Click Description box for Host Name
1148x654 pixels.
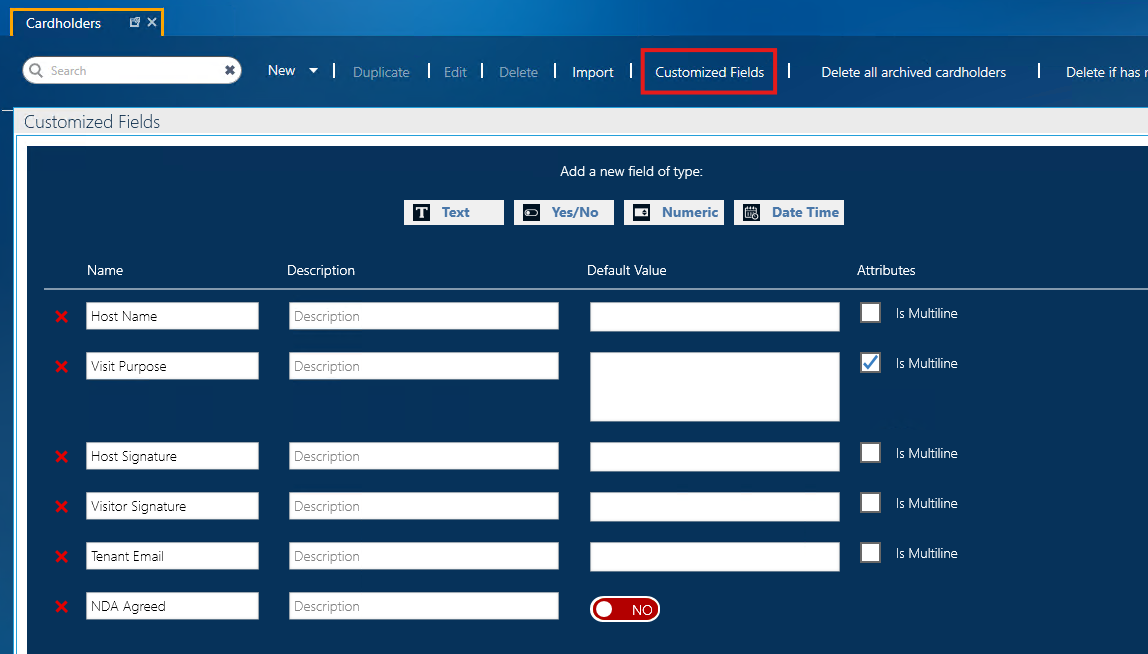click(x=424, y=316)
